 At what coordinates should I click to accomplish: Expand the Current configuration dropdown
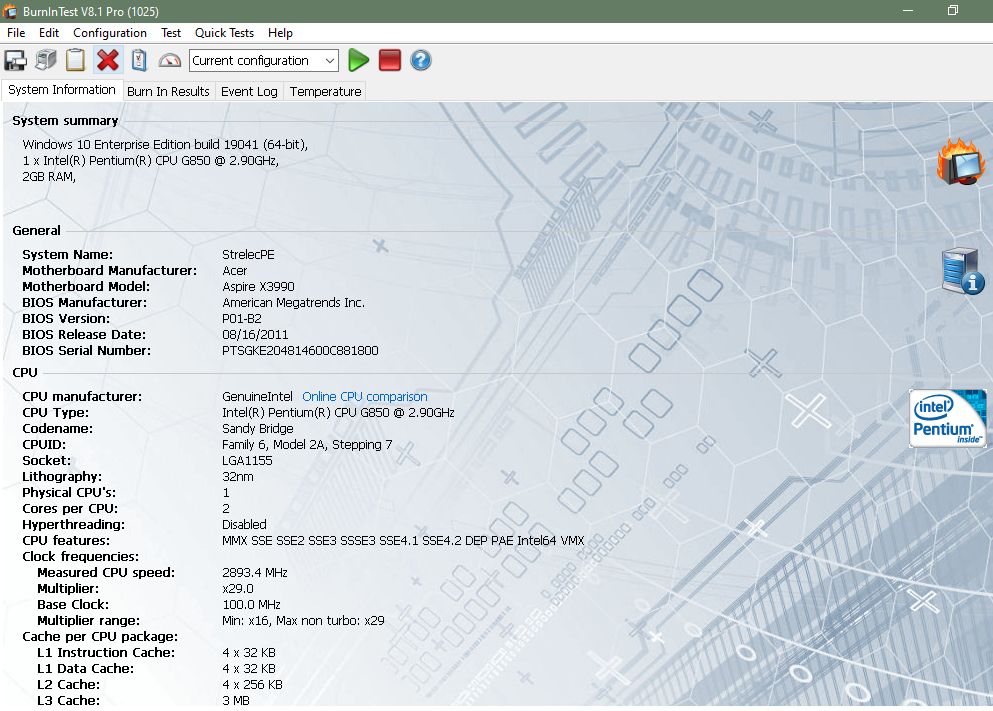(x=263, y=61)
